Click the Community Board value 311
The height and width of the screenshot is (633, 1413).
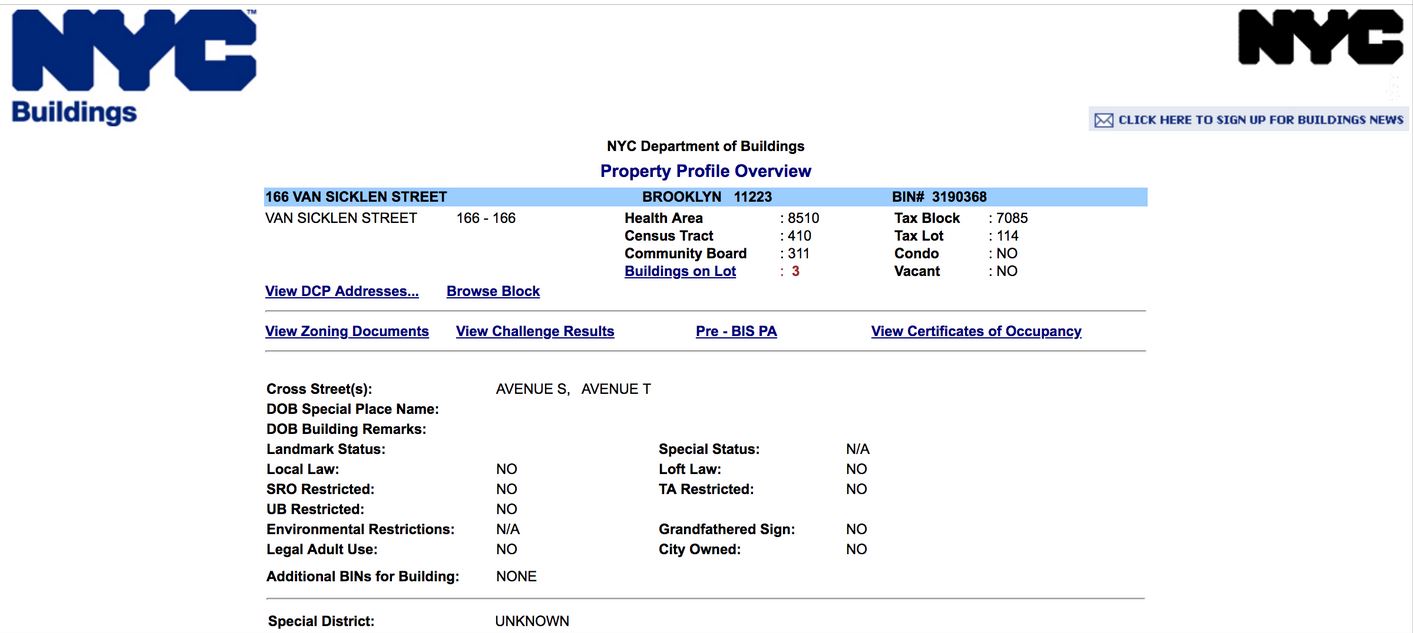799,253
